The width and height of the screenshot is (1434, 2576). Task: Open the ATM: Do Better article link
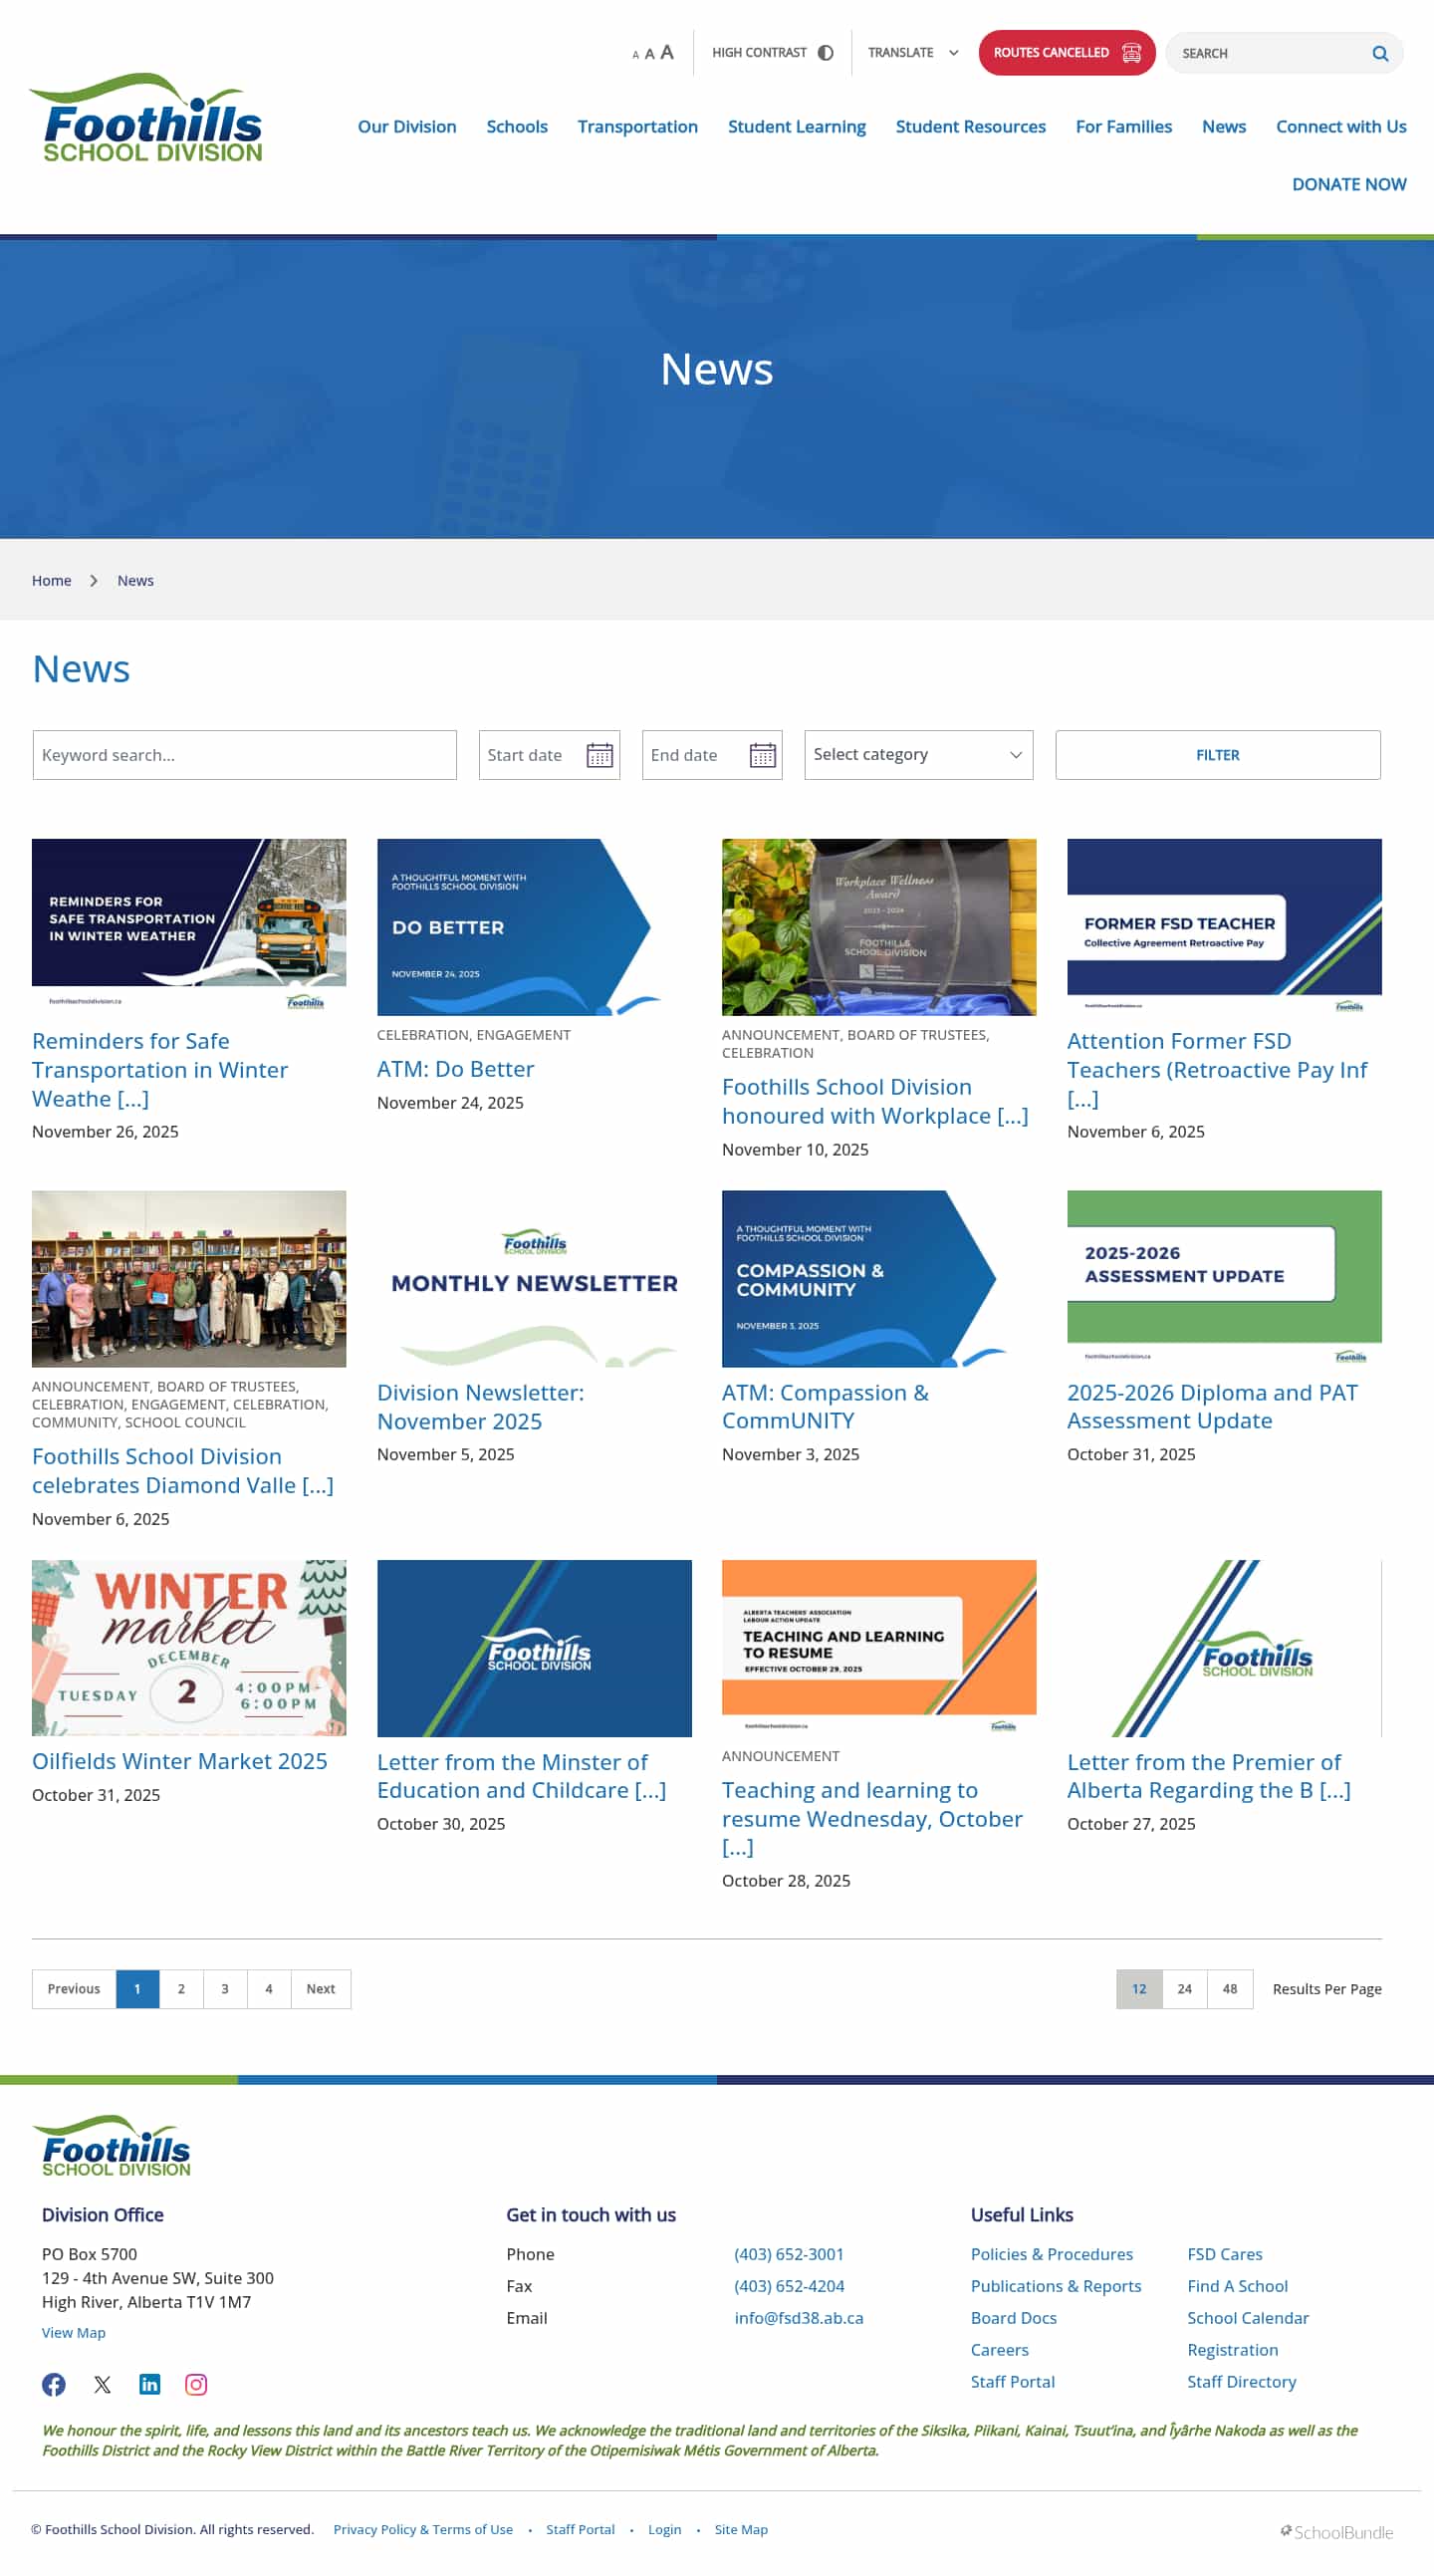pos(455,1069)
